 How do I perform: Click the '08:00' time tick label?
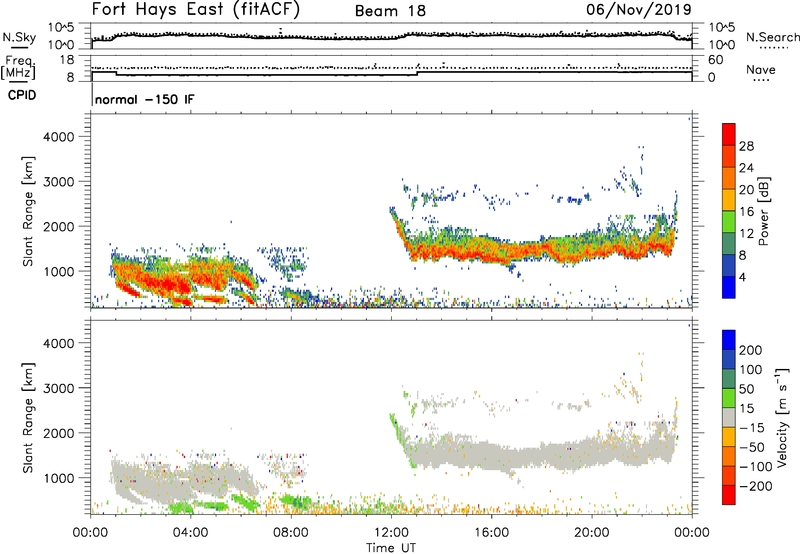click(x=290, y=533)
